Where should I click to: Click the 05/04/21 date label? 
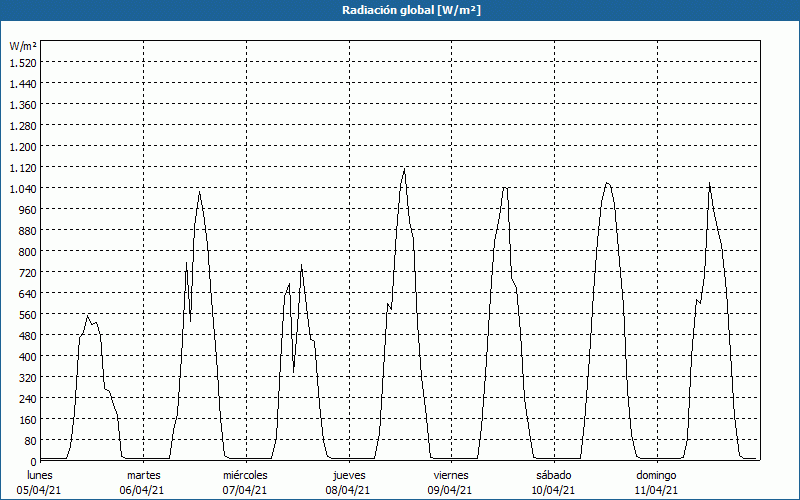tap(39, 490)
